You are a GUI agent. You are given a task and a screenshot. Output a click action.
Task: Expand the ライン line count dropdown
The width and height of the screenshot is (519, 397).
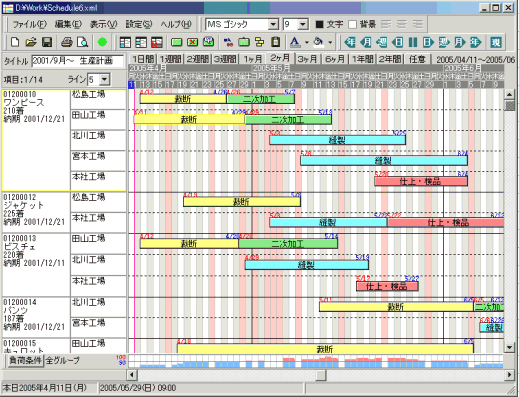[105, 79]
